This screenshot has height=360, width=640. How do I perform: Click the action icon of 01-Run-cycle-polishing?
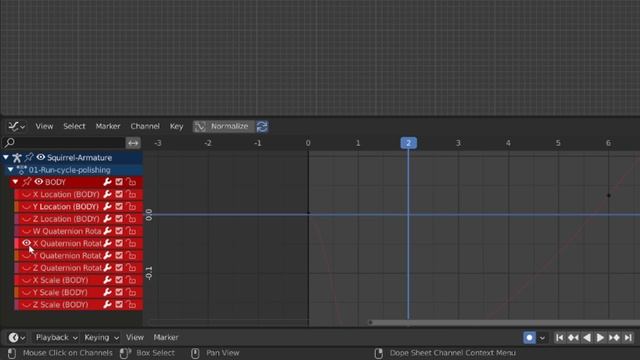pyautogui.click(x=21, y=169)
